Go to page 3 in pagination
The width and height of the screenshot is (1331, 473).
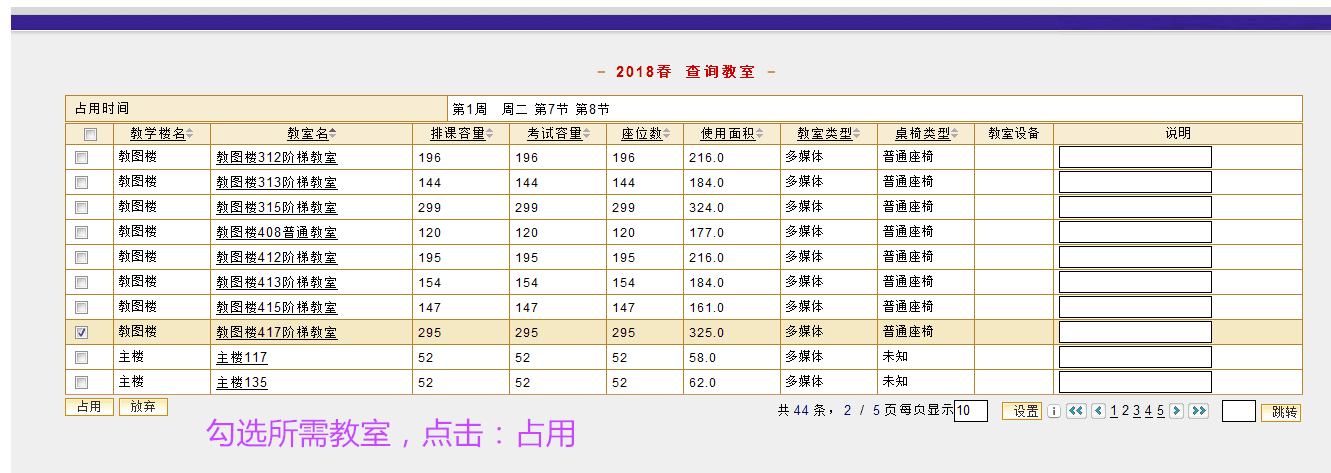(x=1137, y=411)
